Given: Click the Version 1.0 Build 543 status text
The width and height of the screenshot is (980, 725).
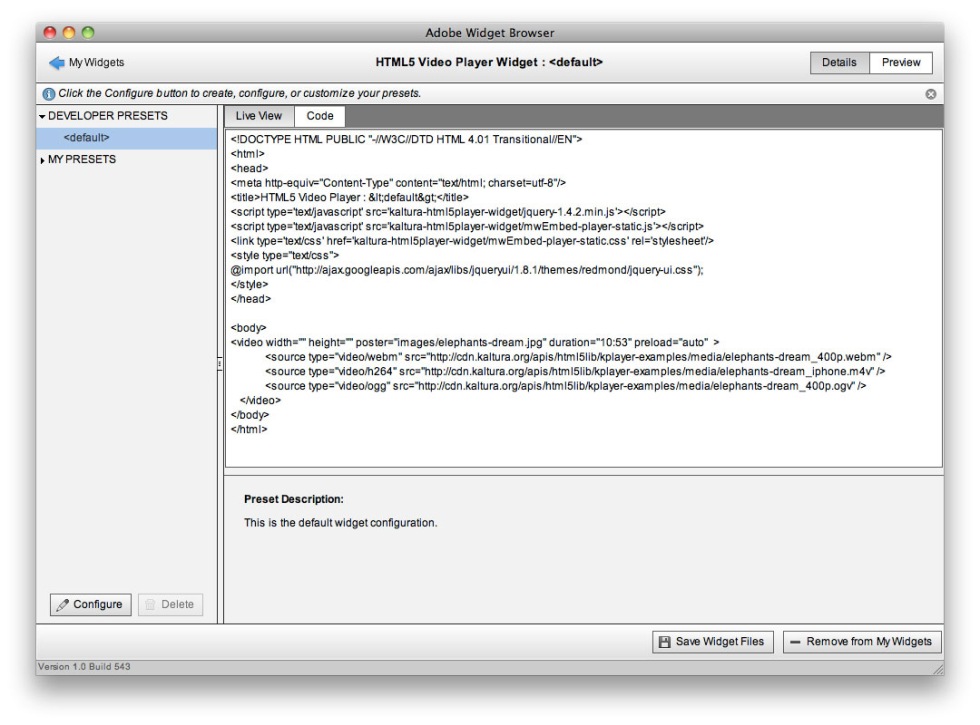Looking at the screenshot, I should [x=84, y=667].
